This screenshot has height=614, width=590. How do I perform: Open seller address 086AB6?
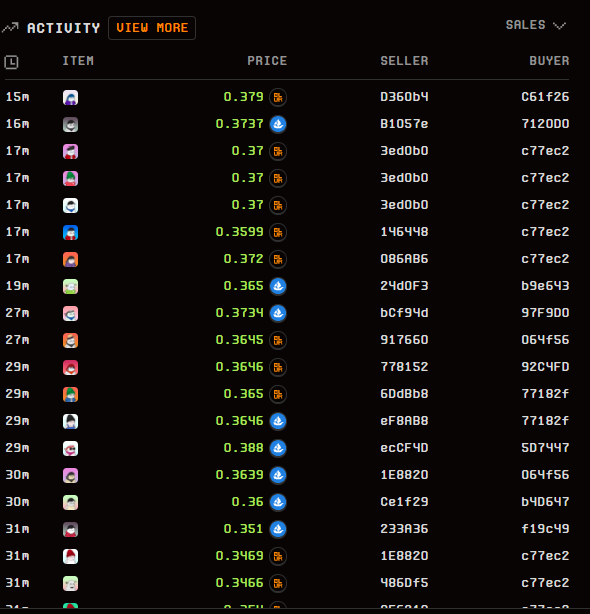pyautogui.click(x=404, y=259)
